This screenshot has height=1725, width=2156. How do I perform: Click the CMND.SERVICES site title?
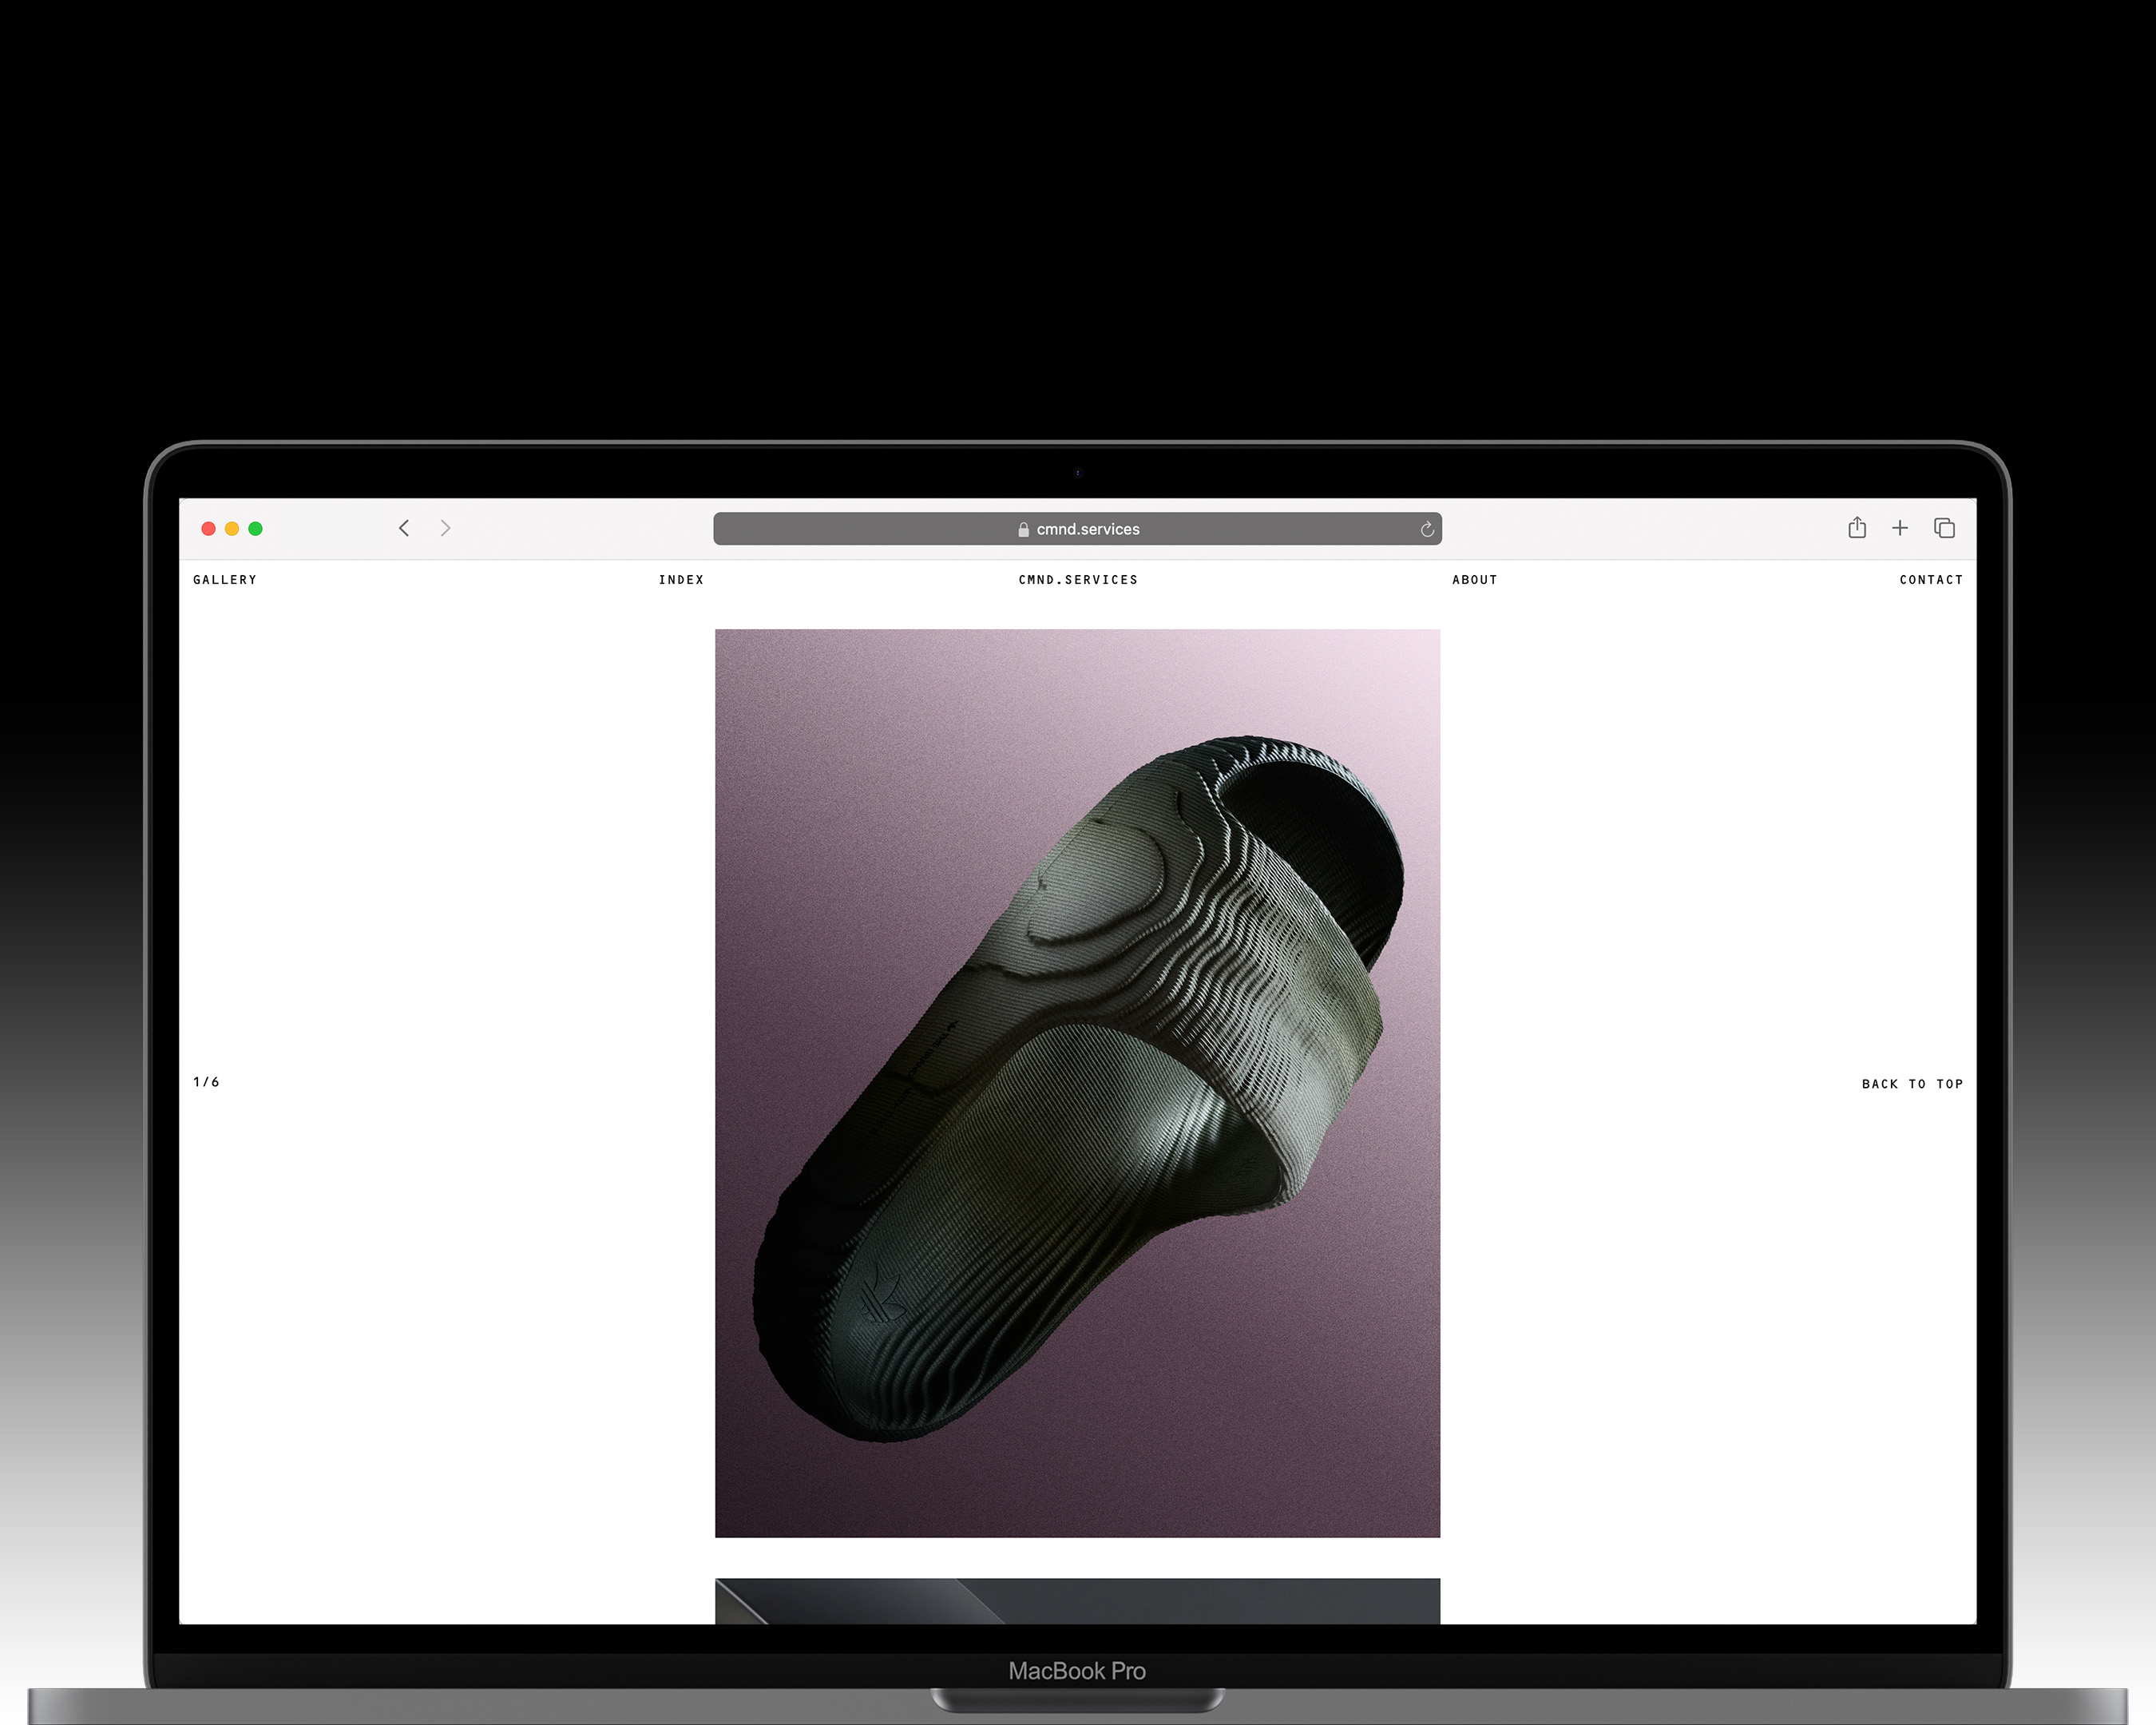(1078, 580)
